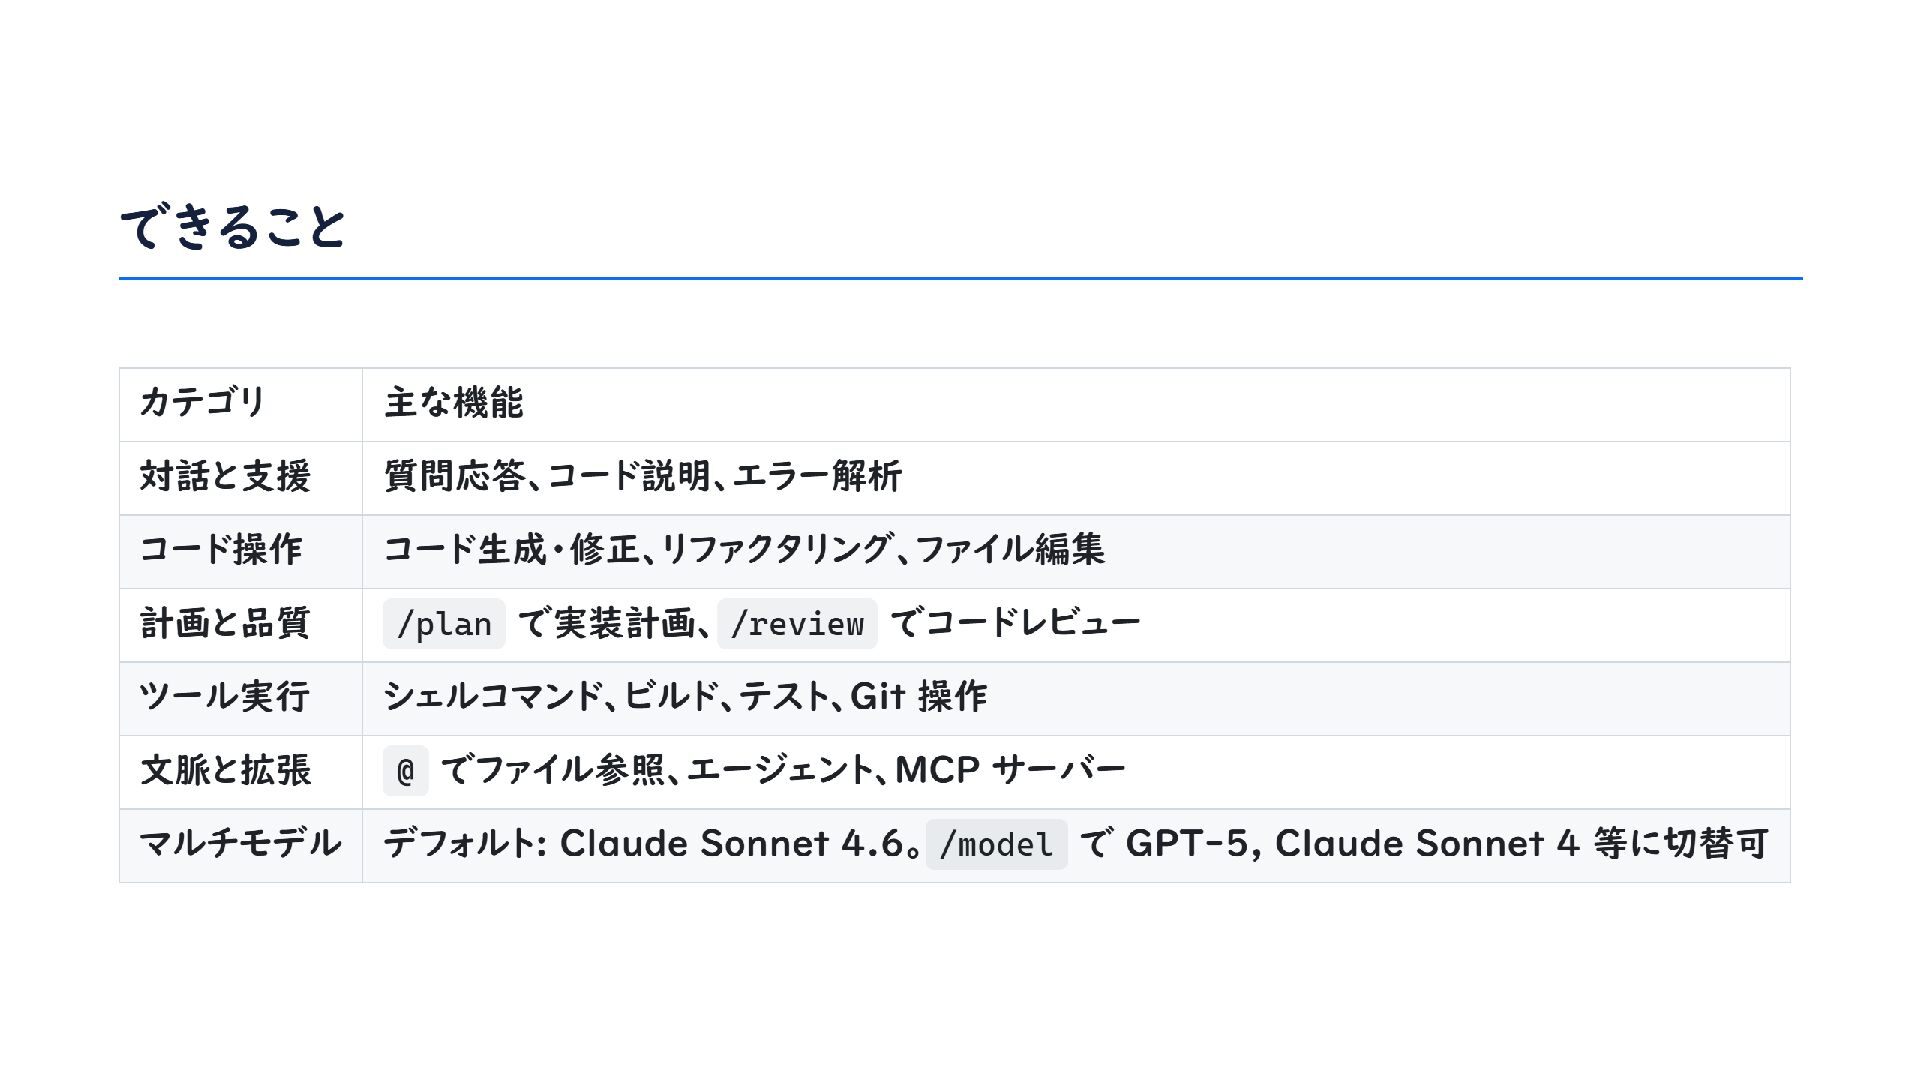The image size is (1920, 1080).
Task: Click the /plan code badge
Action: click(444, 624)
